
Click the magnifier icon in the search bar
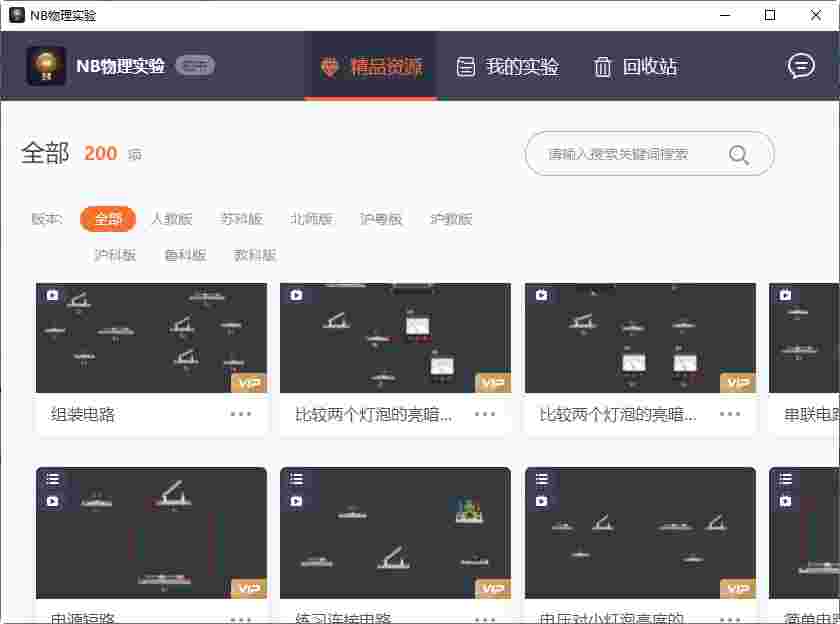coord(738,154)
